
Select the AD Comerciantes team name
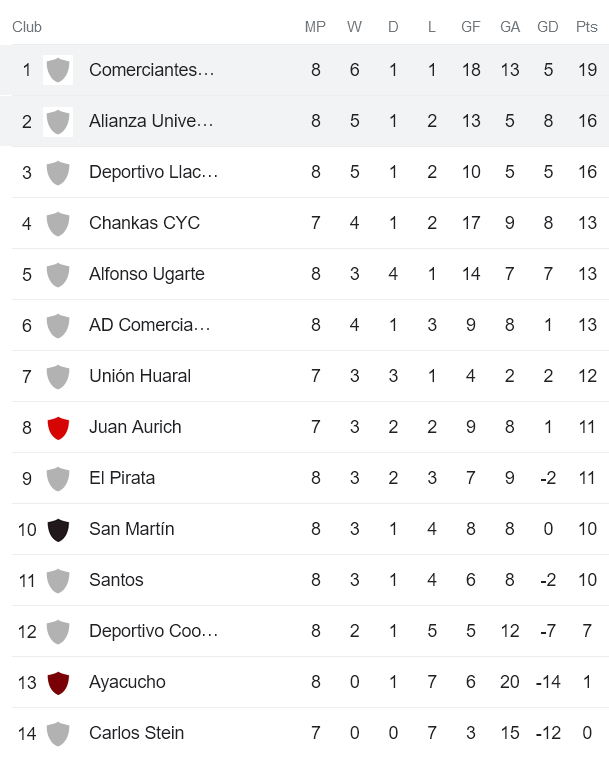pos(149,325)
